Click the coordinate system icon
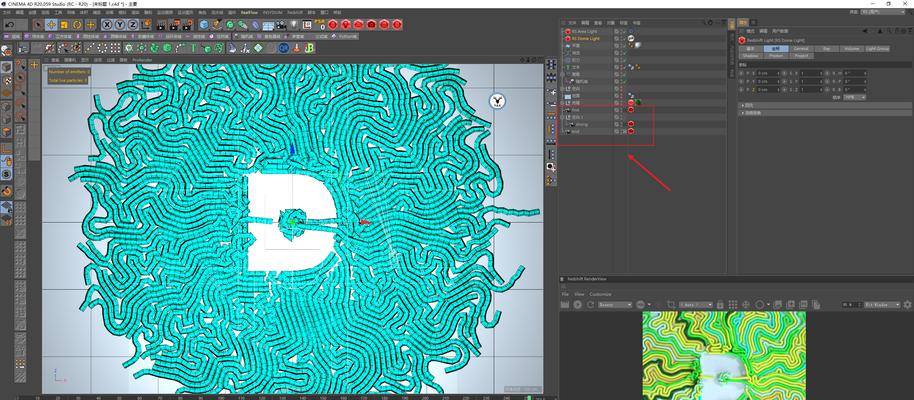 tap(146, 24)
